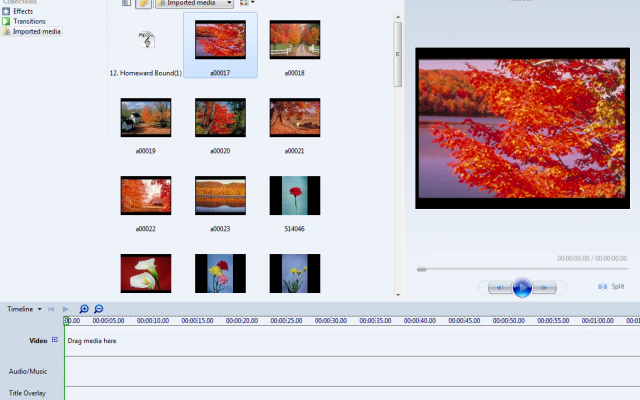640x400 pixels.
Task: Click the media list scroll down arrow
Action: 398,295
